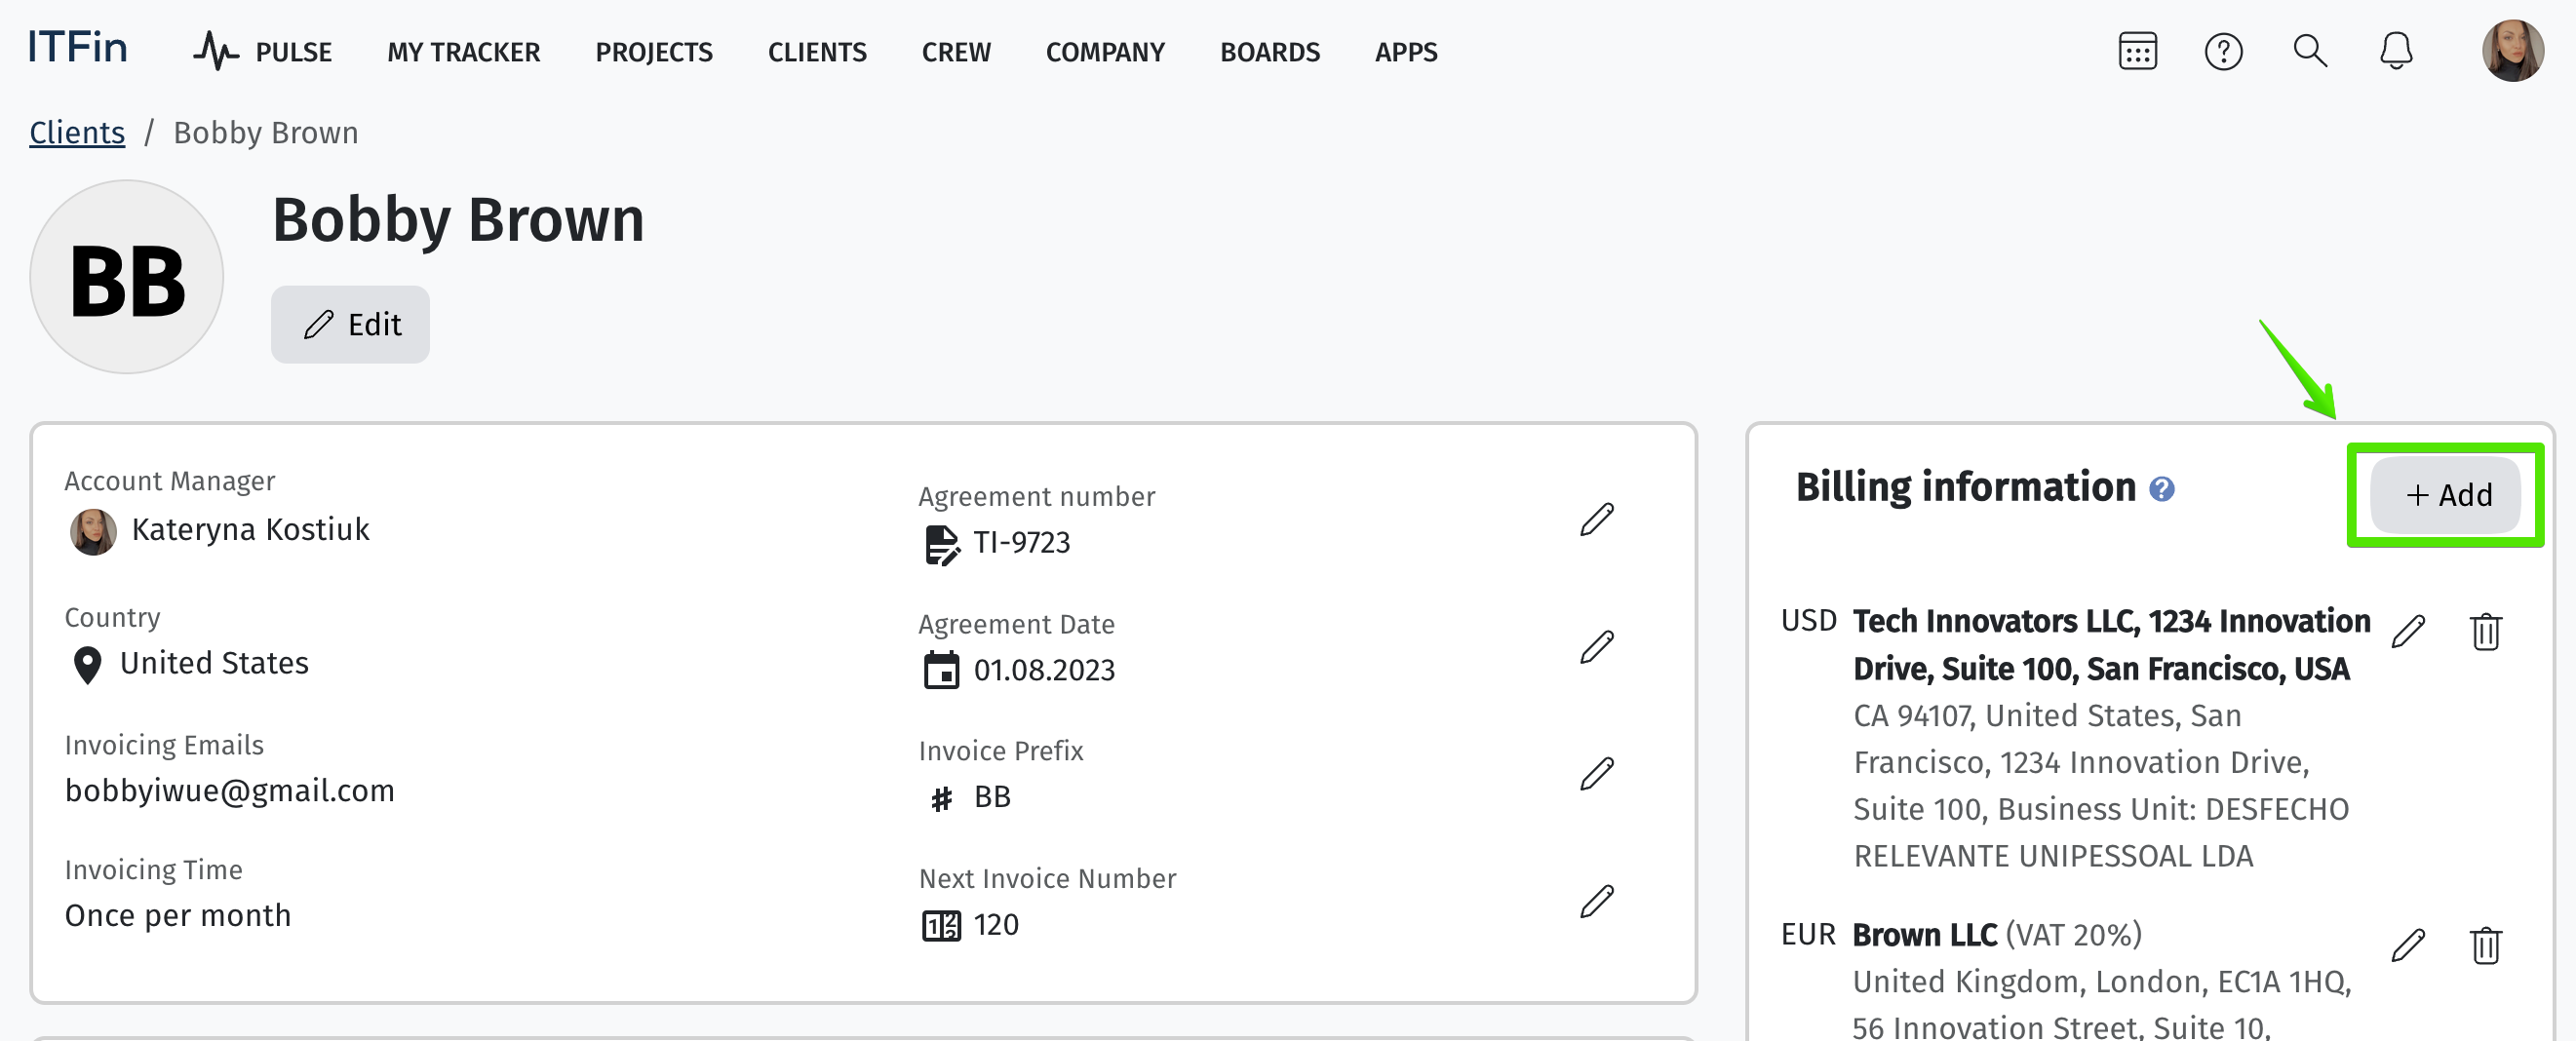This screenshot has height=1041, width=2576.
Task: Click the search magnifier icon
Action: pos(2309,51)
